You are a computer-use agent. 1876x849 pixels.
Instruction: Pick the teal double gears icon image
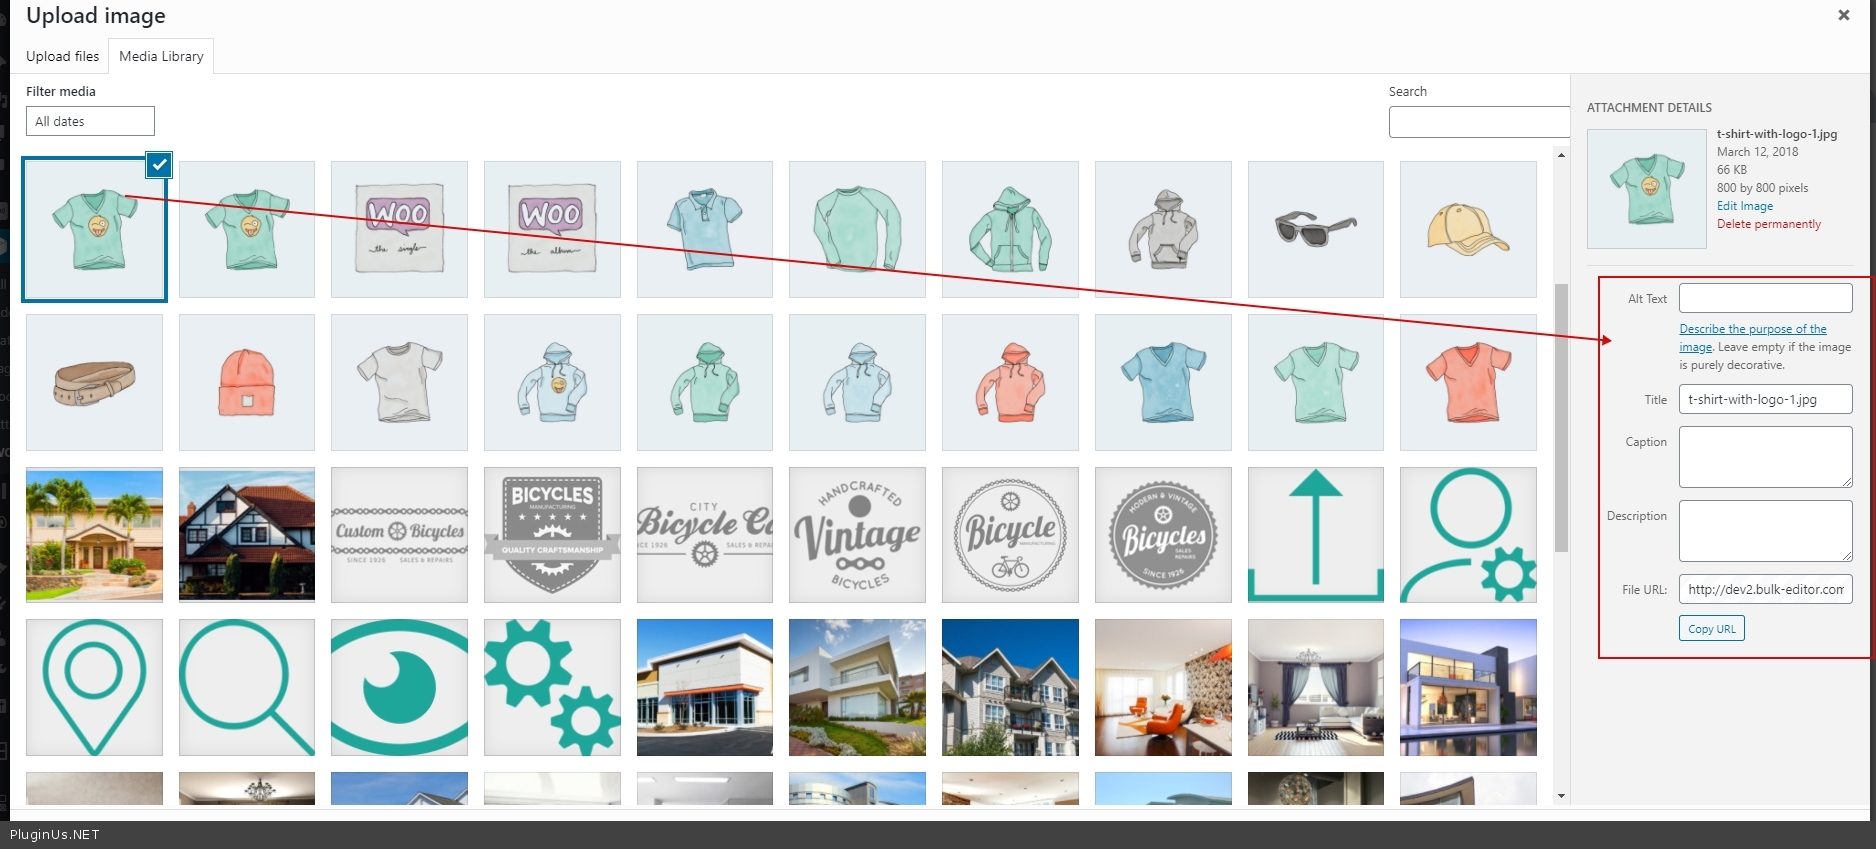[x=552, y=687]
